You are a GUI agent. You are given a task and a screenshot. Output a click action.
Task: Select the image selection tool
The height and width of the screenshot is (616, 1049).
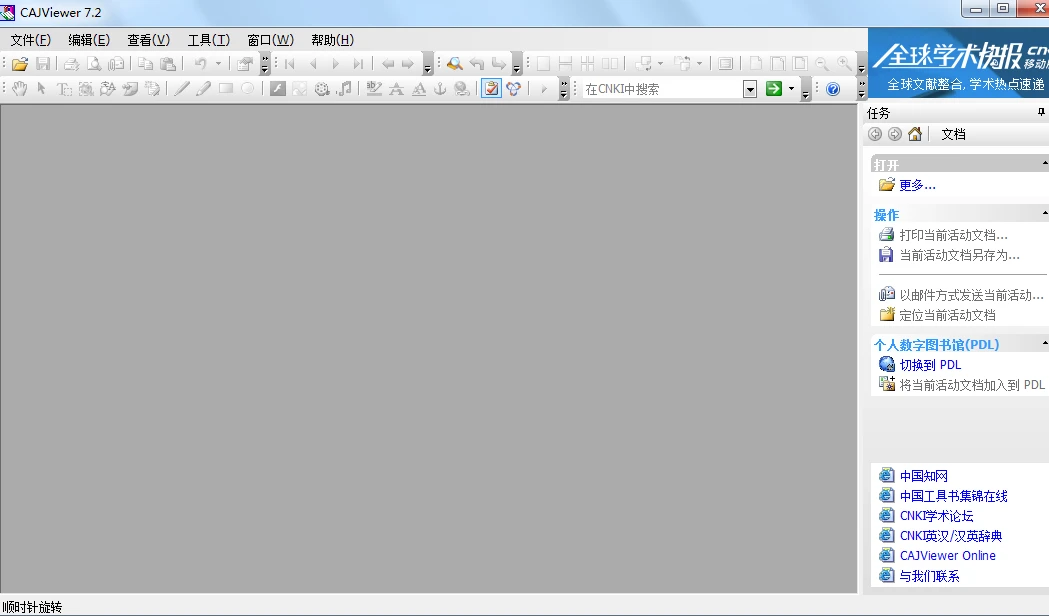coord(86,88)
